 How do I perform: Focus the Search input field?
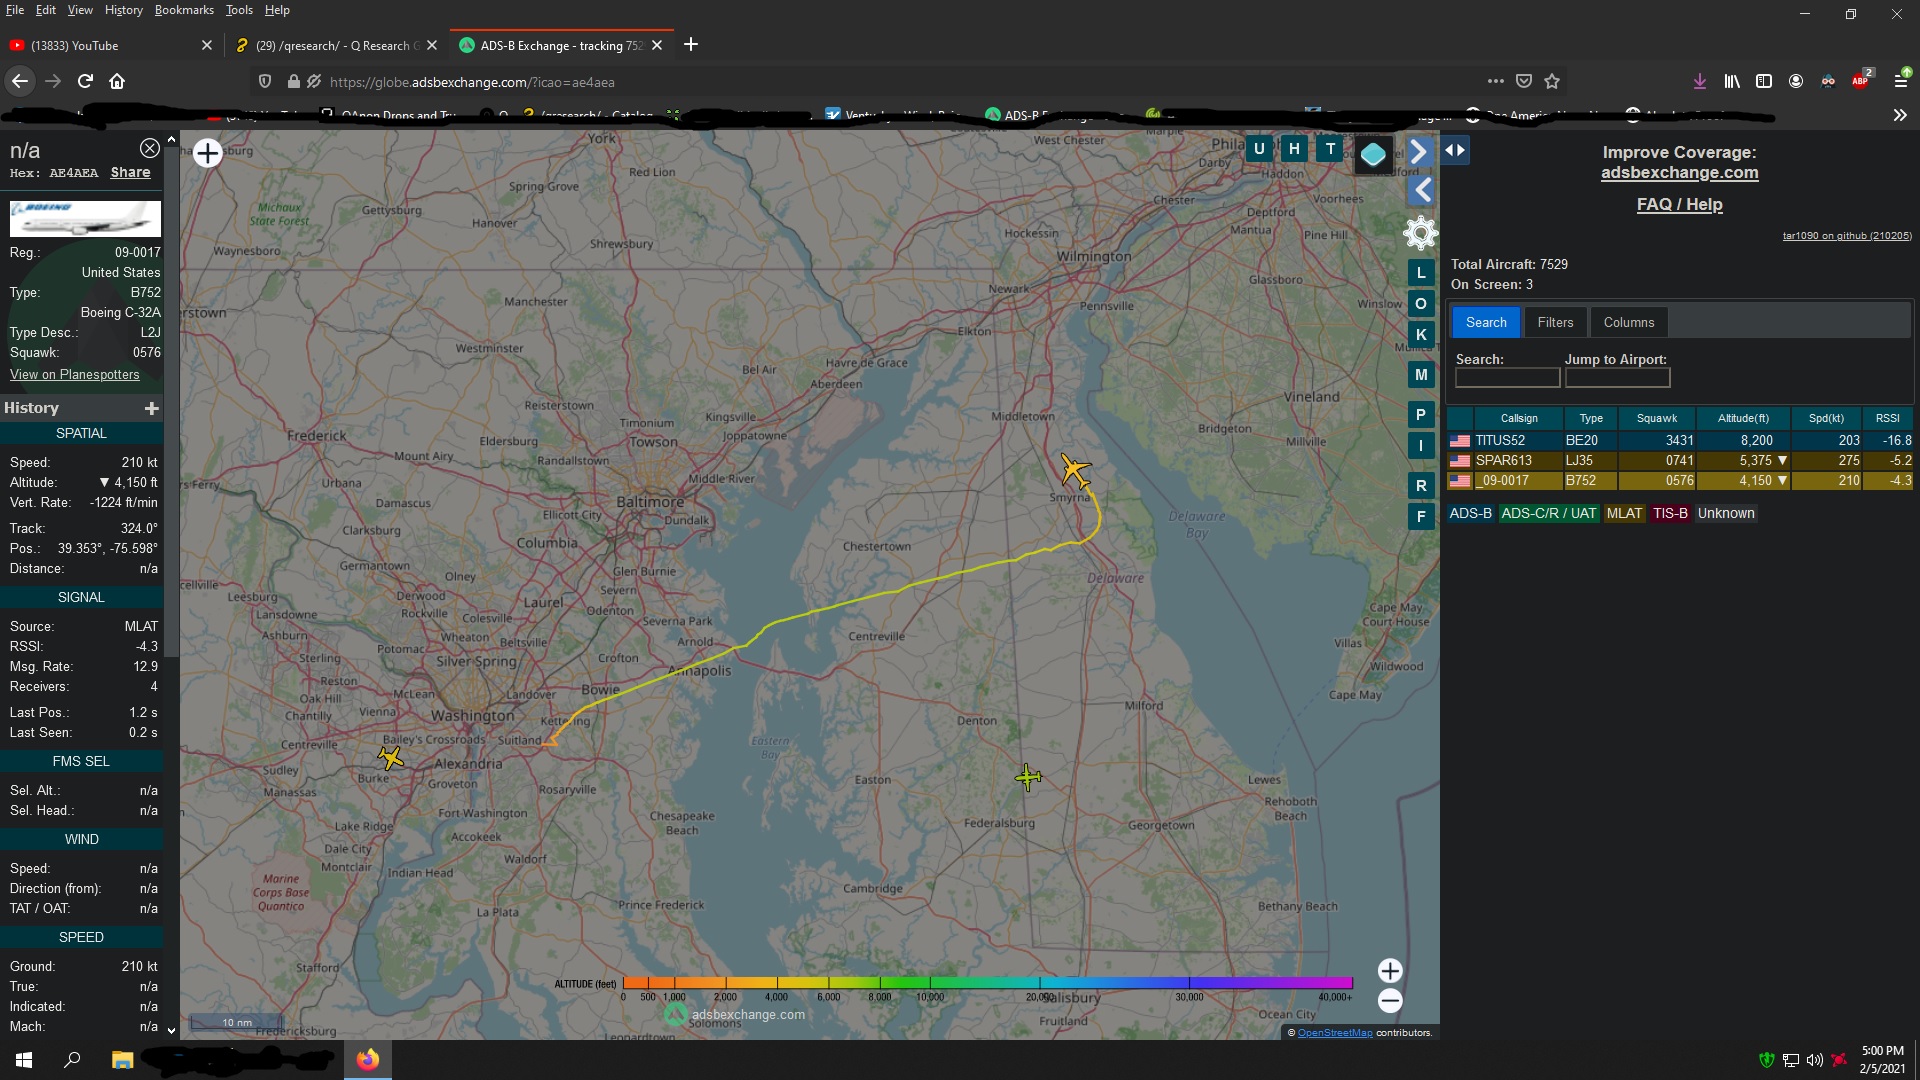pyautogui.click(x=1507, y=378)
